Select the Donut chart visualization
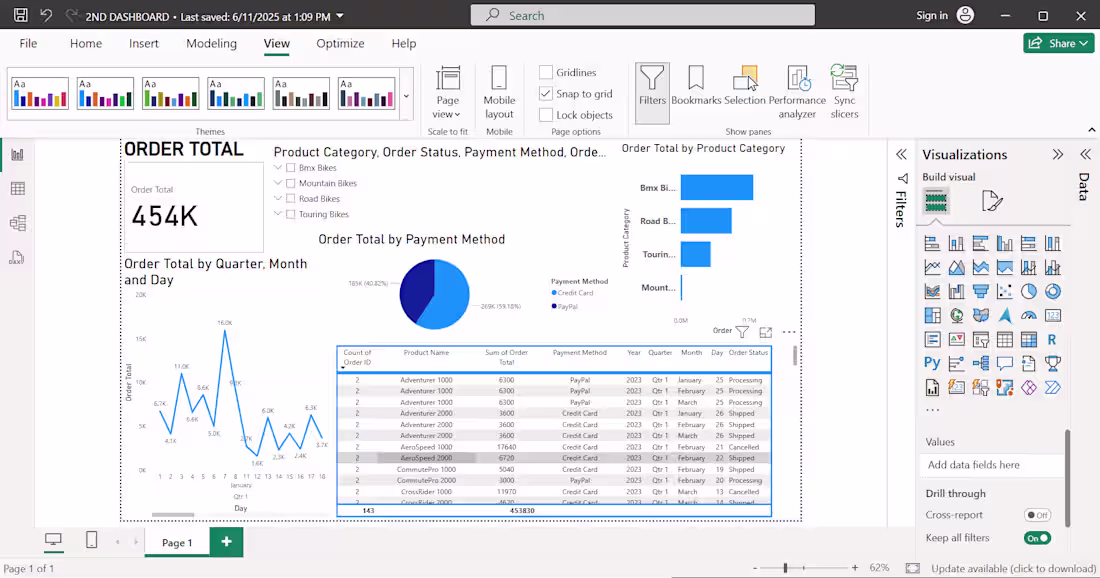The image size is (1100, 578). pyautogui.click(x=1052, y=290)
